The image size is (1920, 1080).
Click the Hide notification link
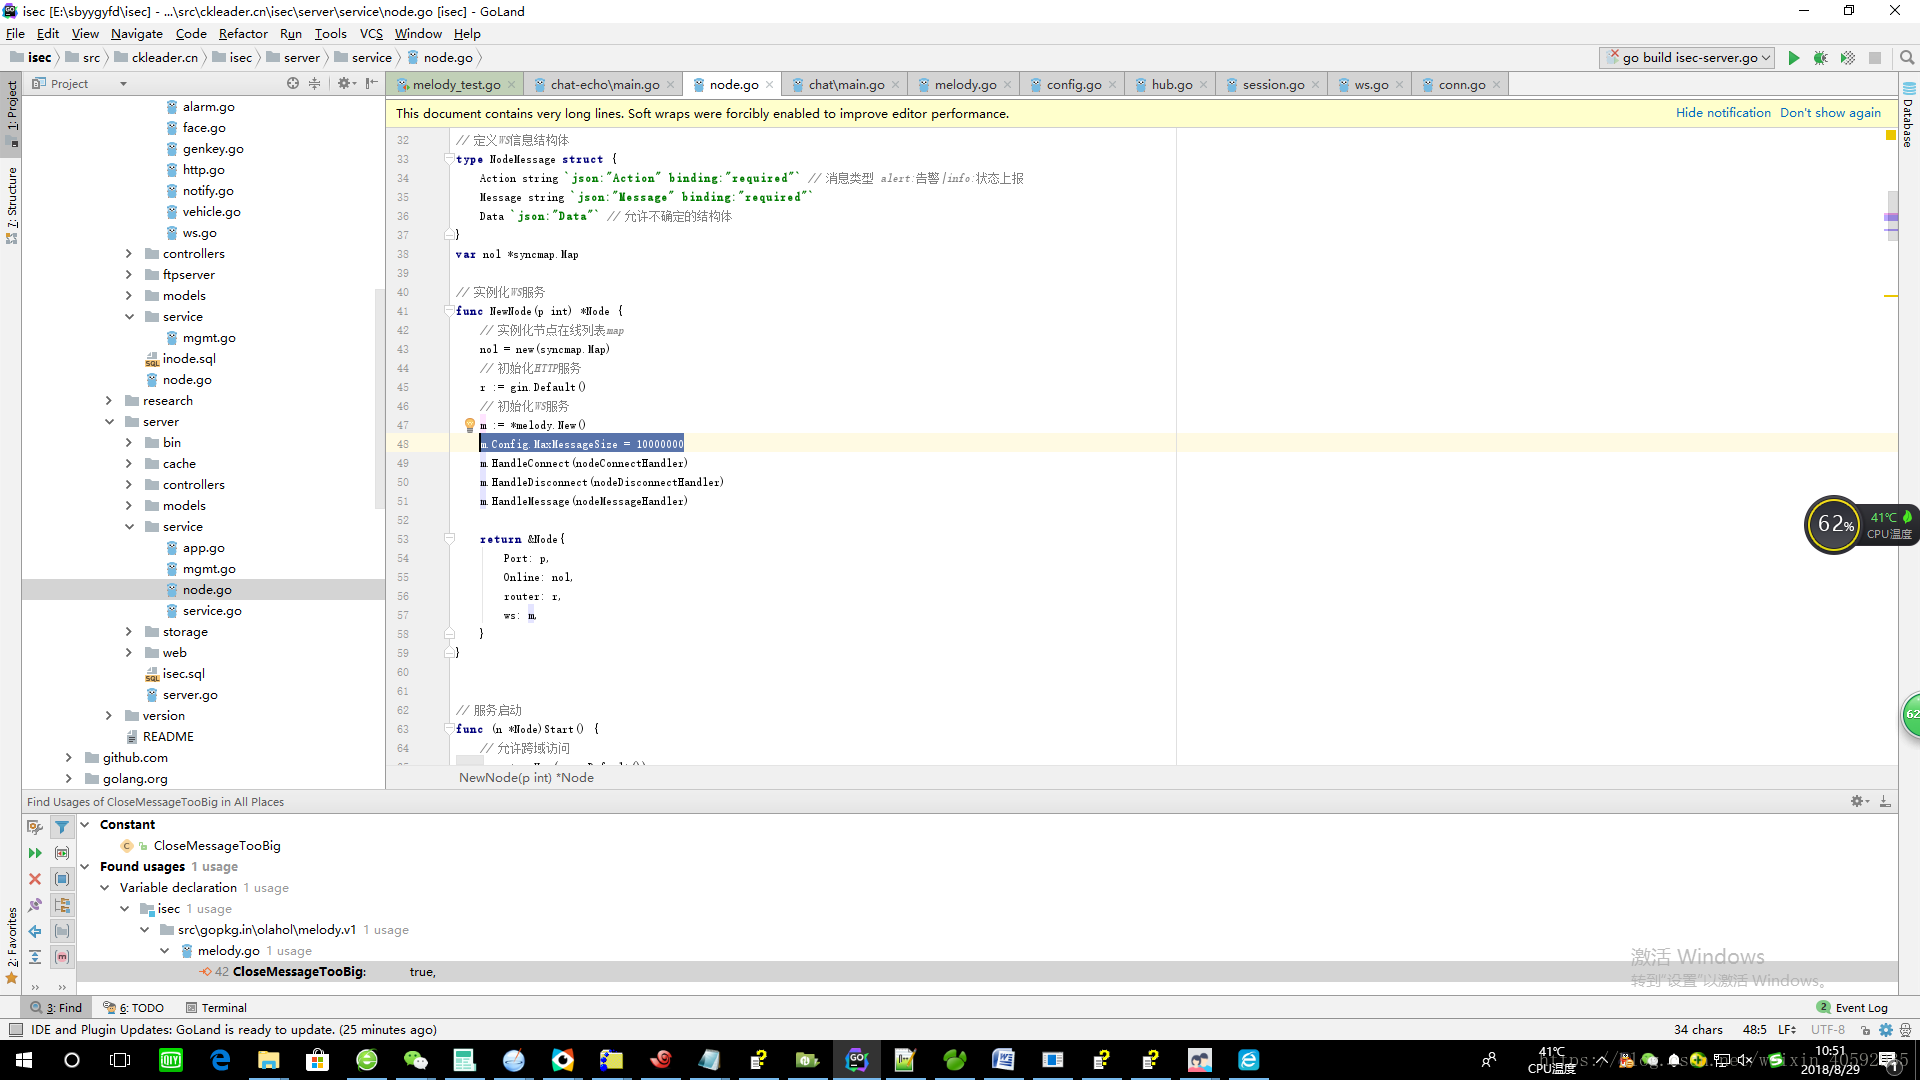tap(1723, 113)
